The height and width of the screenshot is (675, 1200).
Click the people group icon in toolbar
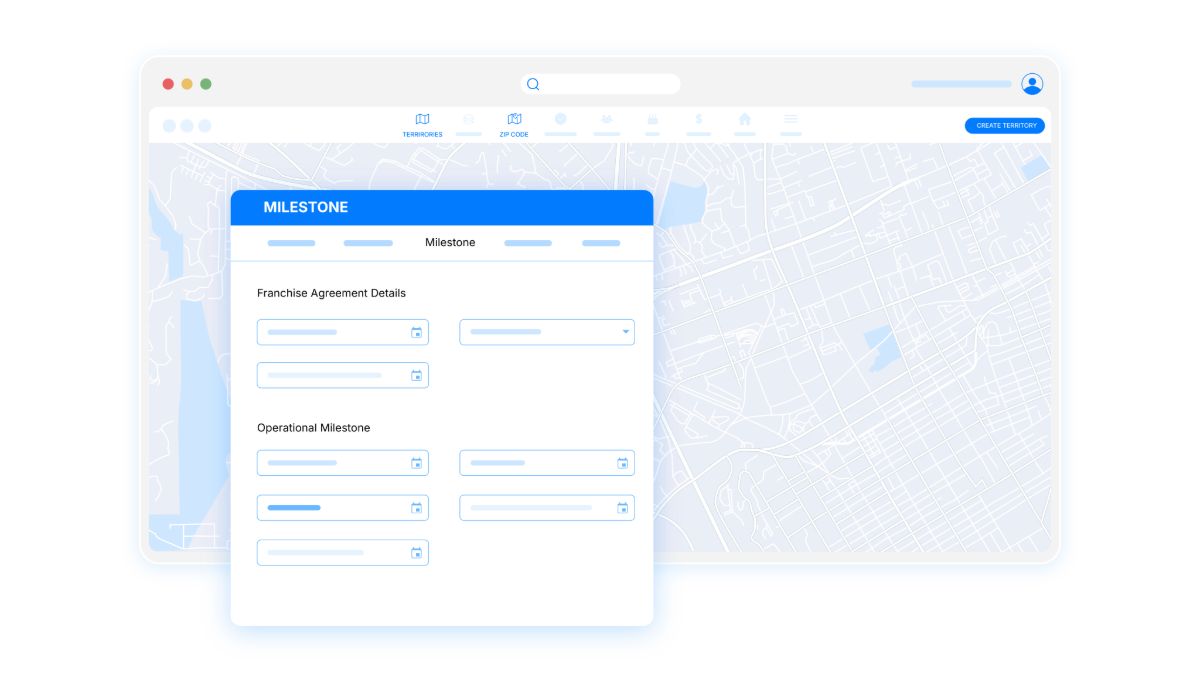click(x=606, y=119)
